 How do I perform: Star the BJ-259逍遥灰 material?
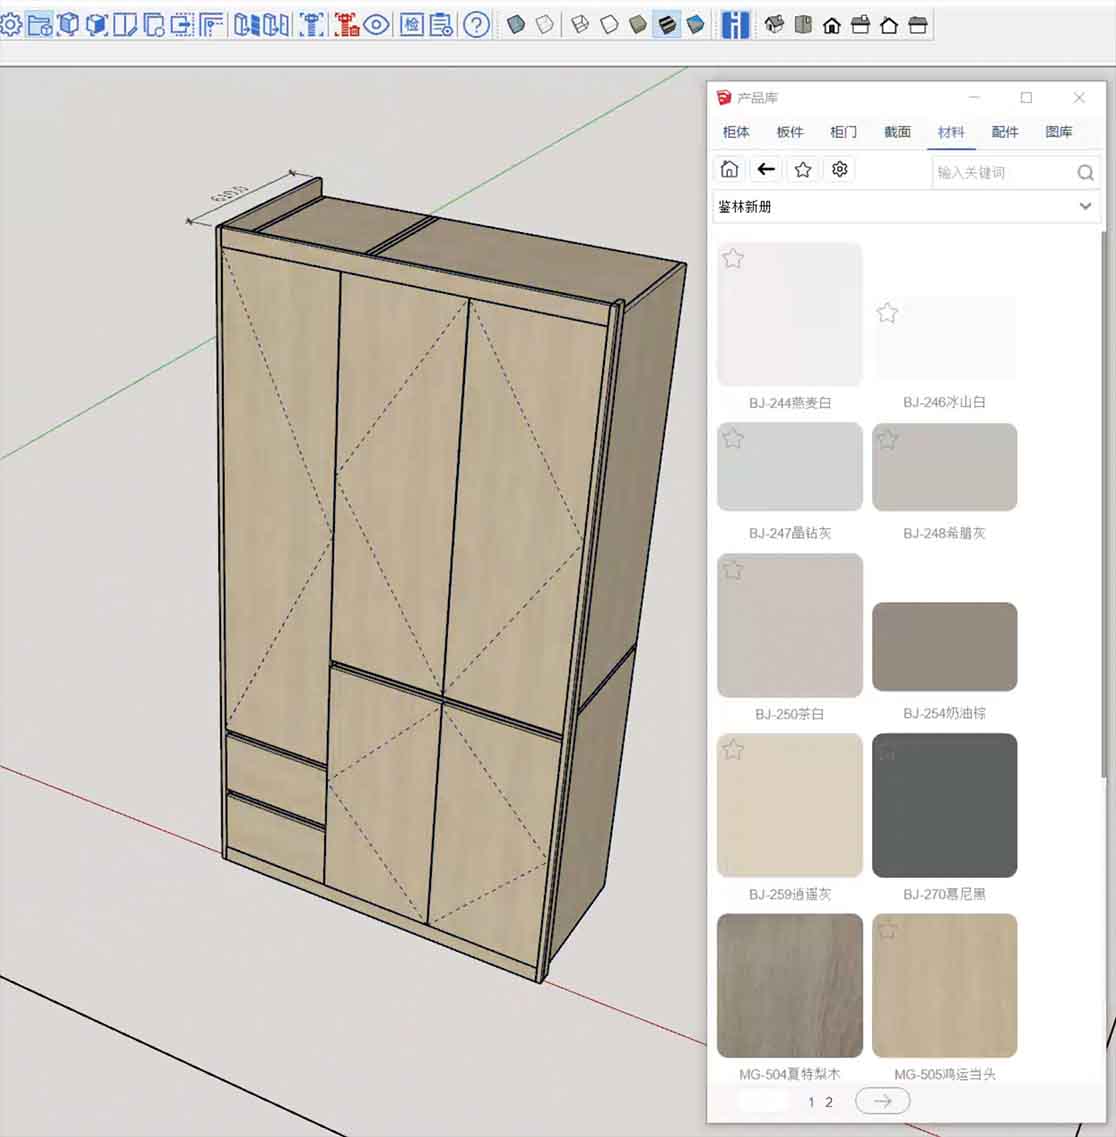pos(733,749)
